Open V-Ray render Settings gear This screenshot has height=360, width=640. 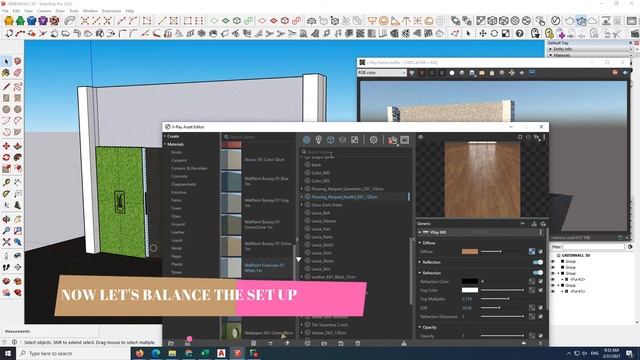click(x=373, y=140)
